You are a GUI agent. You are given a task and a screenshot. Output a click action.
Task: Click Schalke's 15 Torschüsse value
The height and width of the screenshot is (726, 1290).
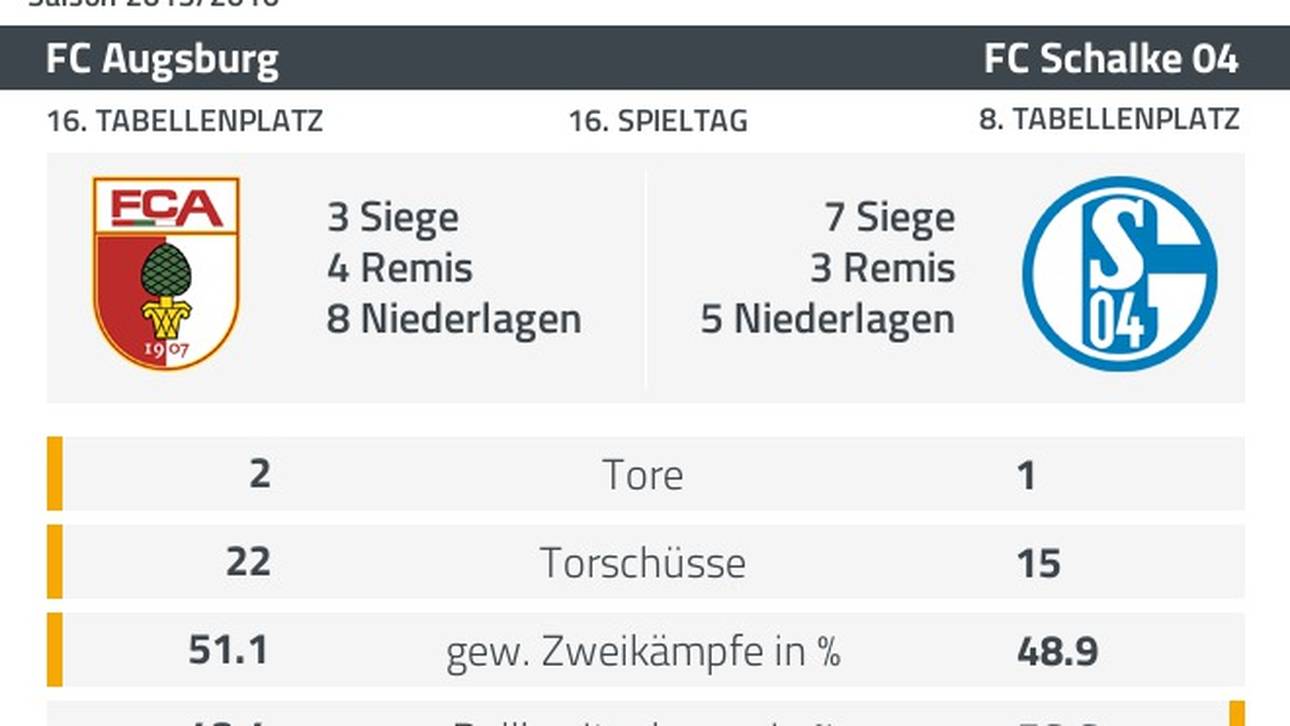click(x=1039, y=563)
